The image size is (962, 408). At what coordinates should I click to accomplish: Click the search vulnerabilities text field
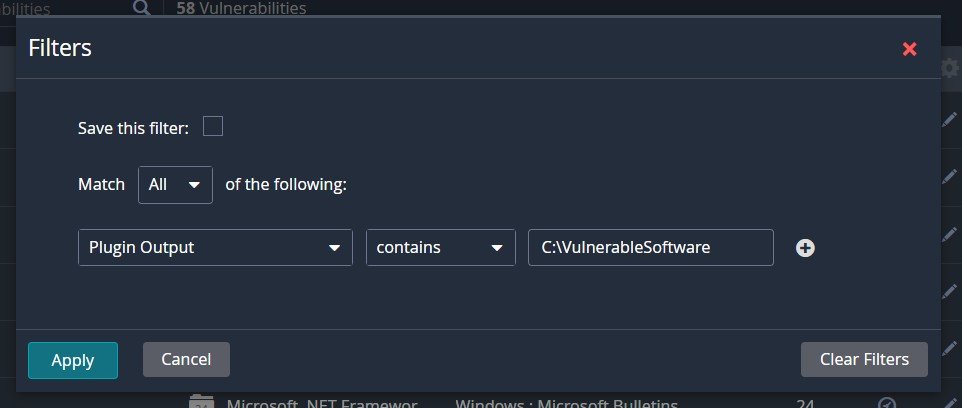pos(60,8)
